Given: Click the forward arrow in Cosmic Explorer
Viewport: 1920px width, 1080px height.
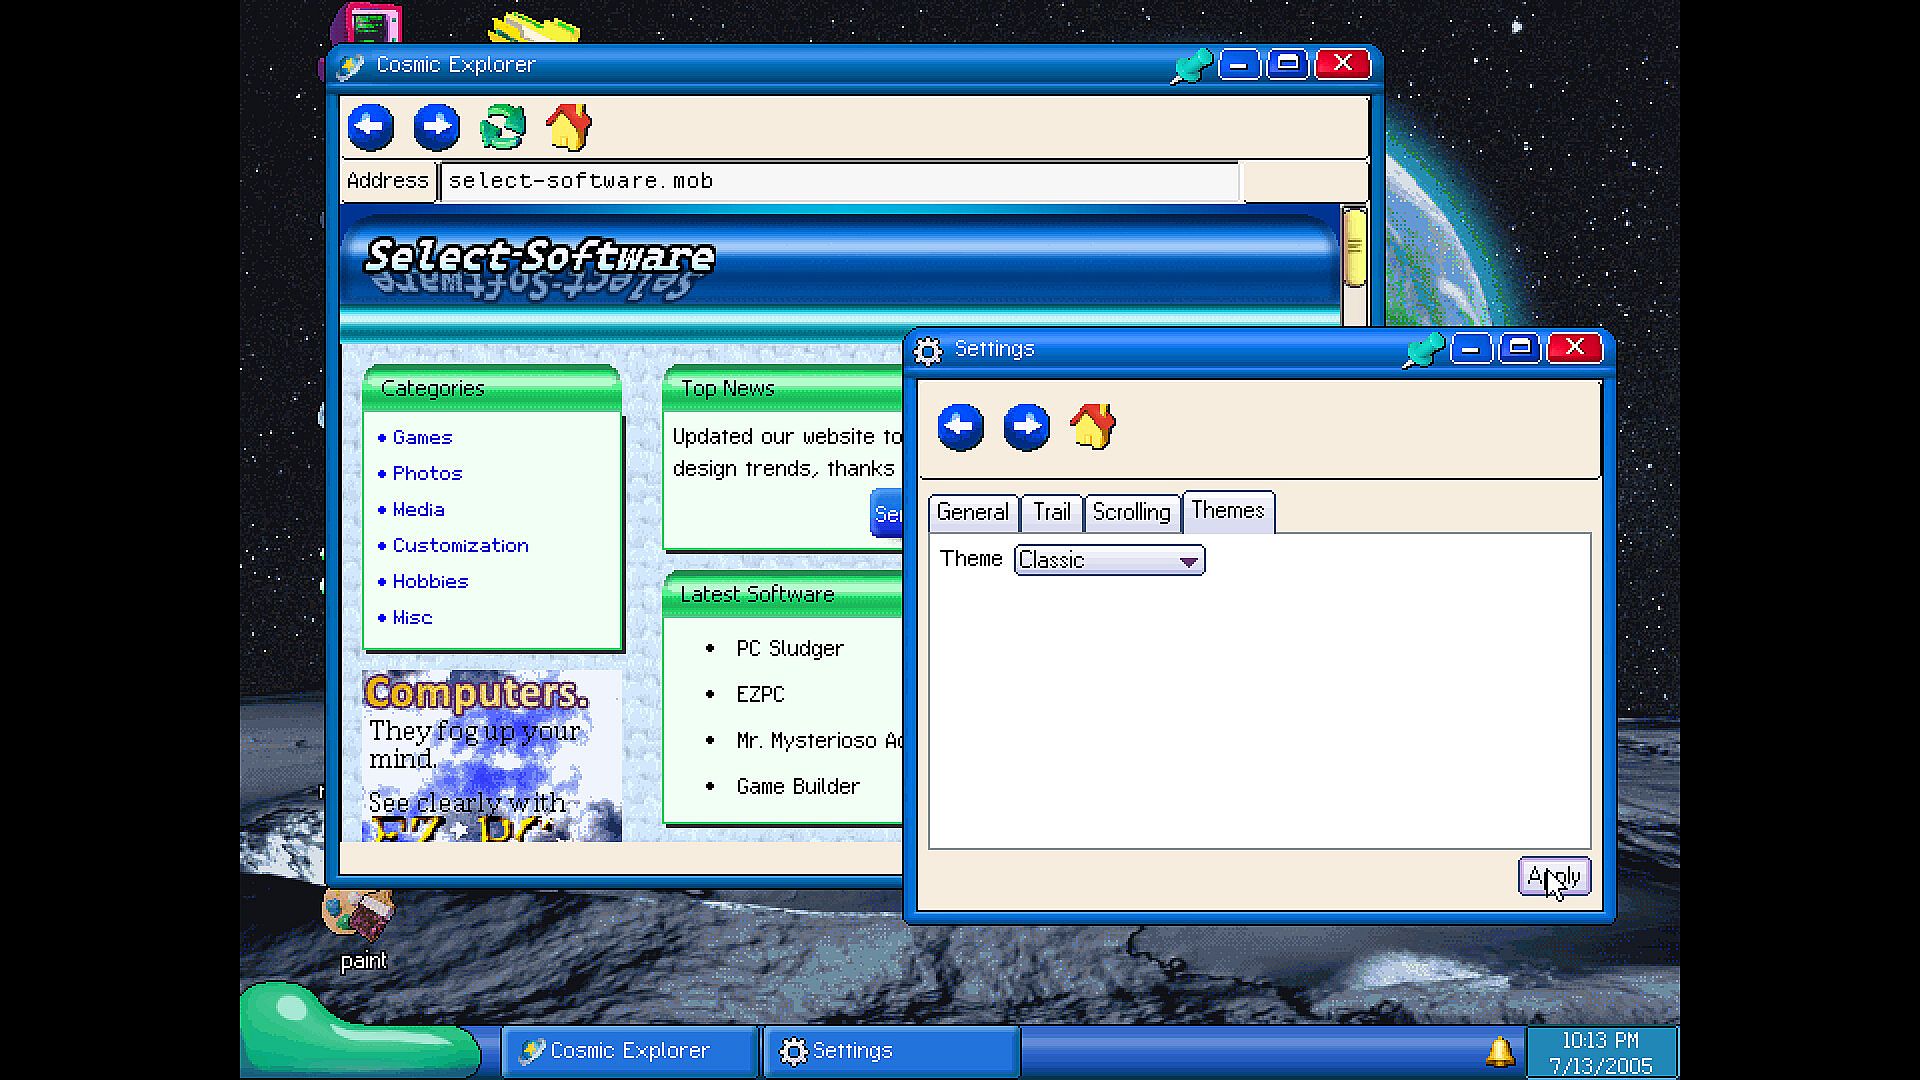Looking at the screenshot, I should click(436, 127).
